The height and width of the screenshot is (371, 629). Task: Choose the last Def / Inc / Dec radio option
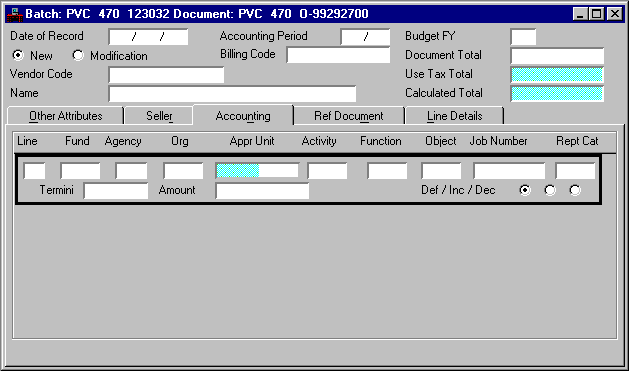(575, 190)
